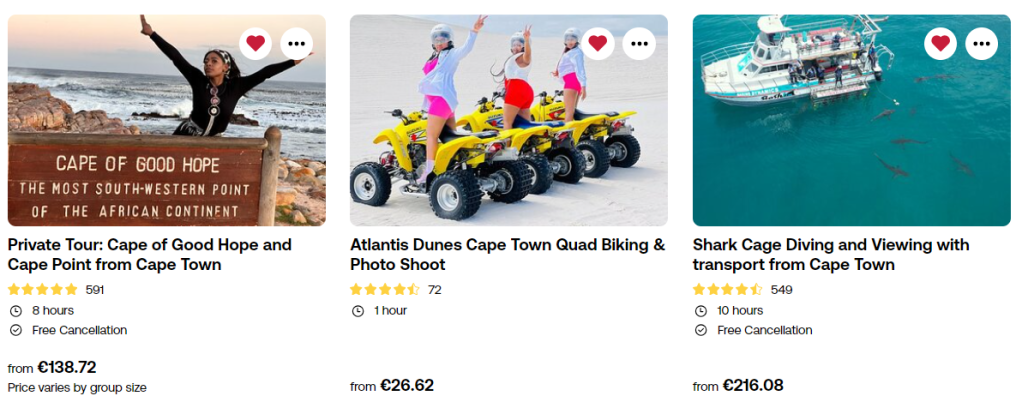Open Shark Cage Diving and Viewing title
This screenshot has height=408, width=1022.
pyautogui.click(x=831, y=254)
